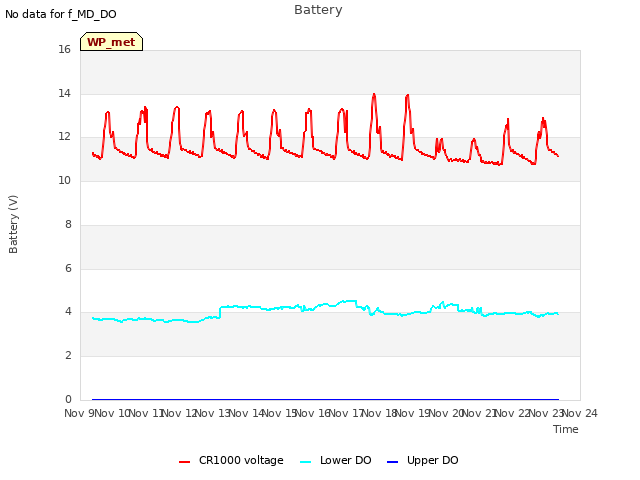Image resolution: width=640 pixels, height=480 pixels.
Task: Toggle the Lower DO legend entry
Action: [336, 460]
